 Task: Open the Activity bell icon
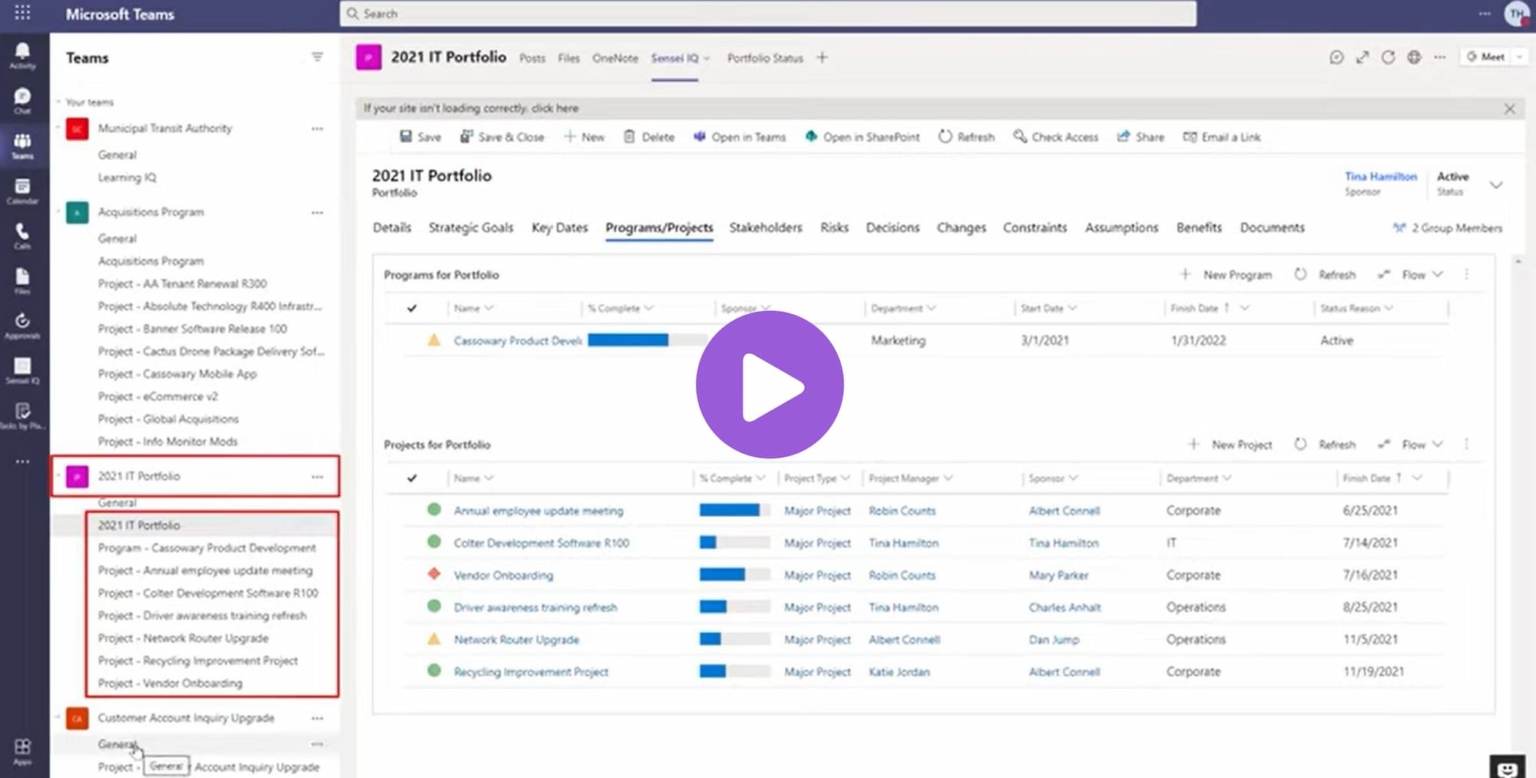pos(22,55)
